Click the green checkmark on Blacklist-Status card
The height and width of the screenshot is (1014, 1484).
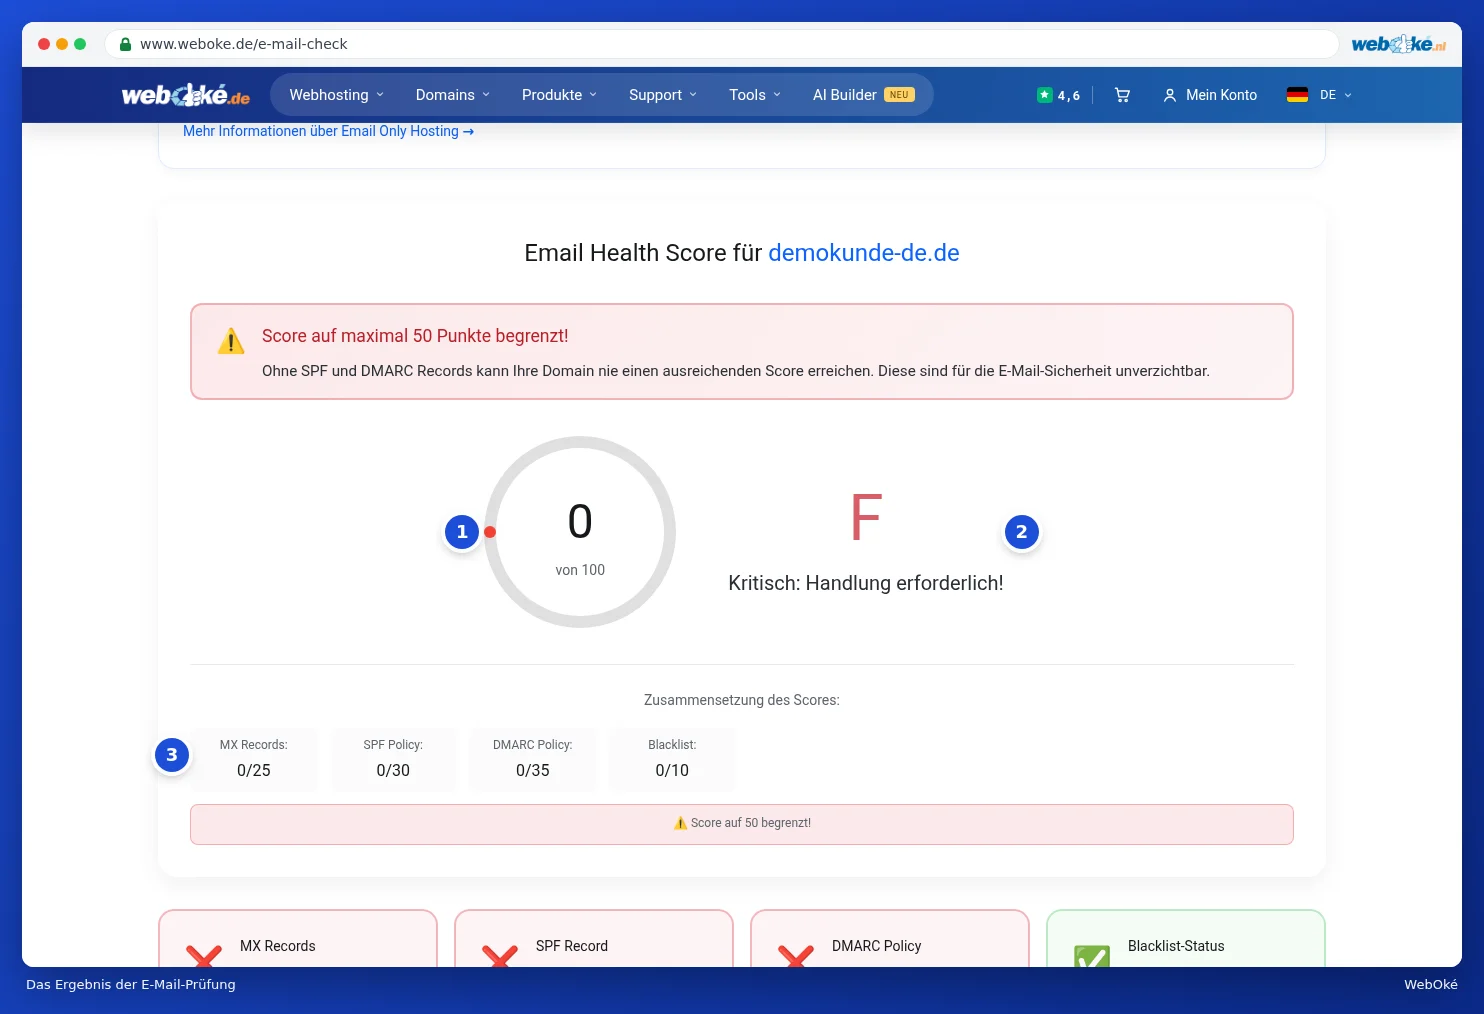[1092, 956]
